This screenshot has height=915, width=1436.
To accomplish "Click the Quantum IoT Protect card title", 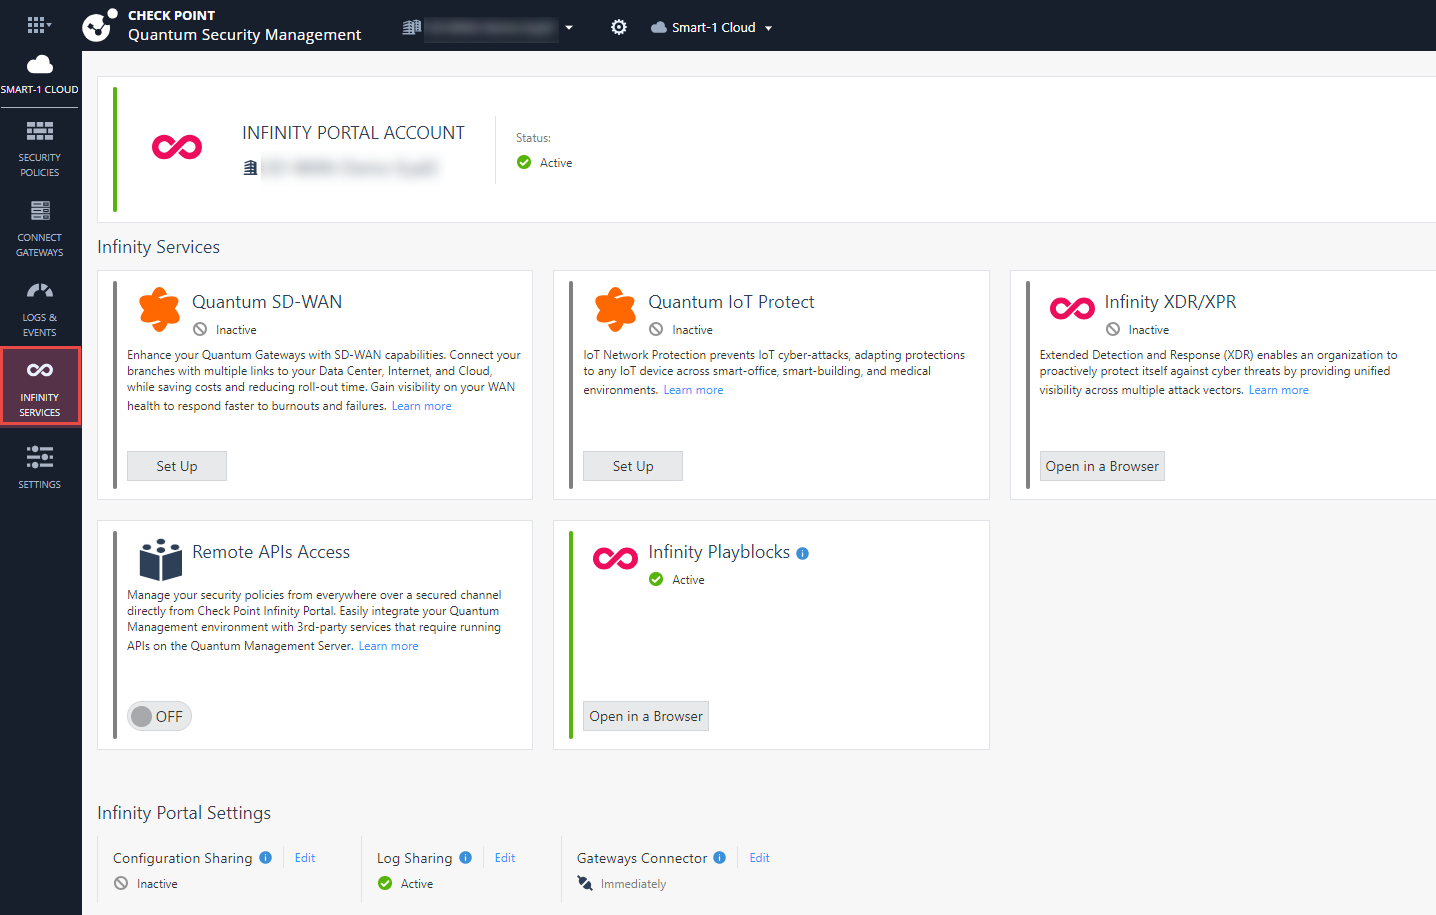I will coord(731,302).
